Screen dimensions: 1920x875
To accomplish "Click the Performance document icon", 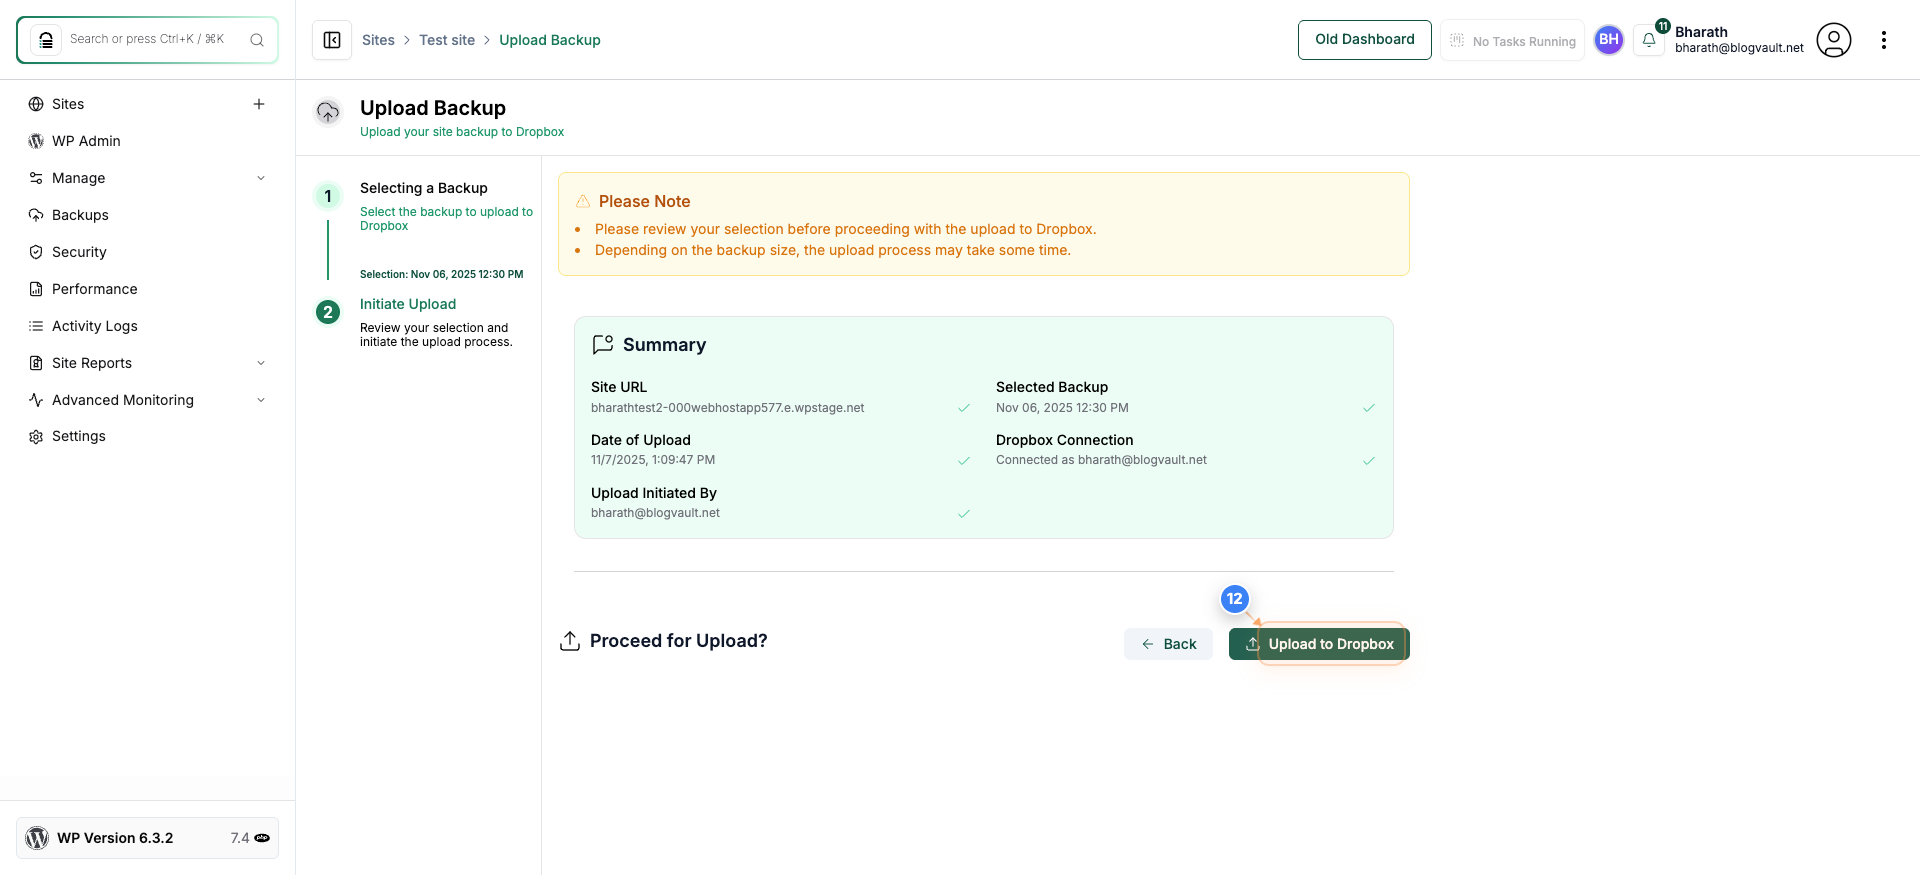I will point(36,289).
